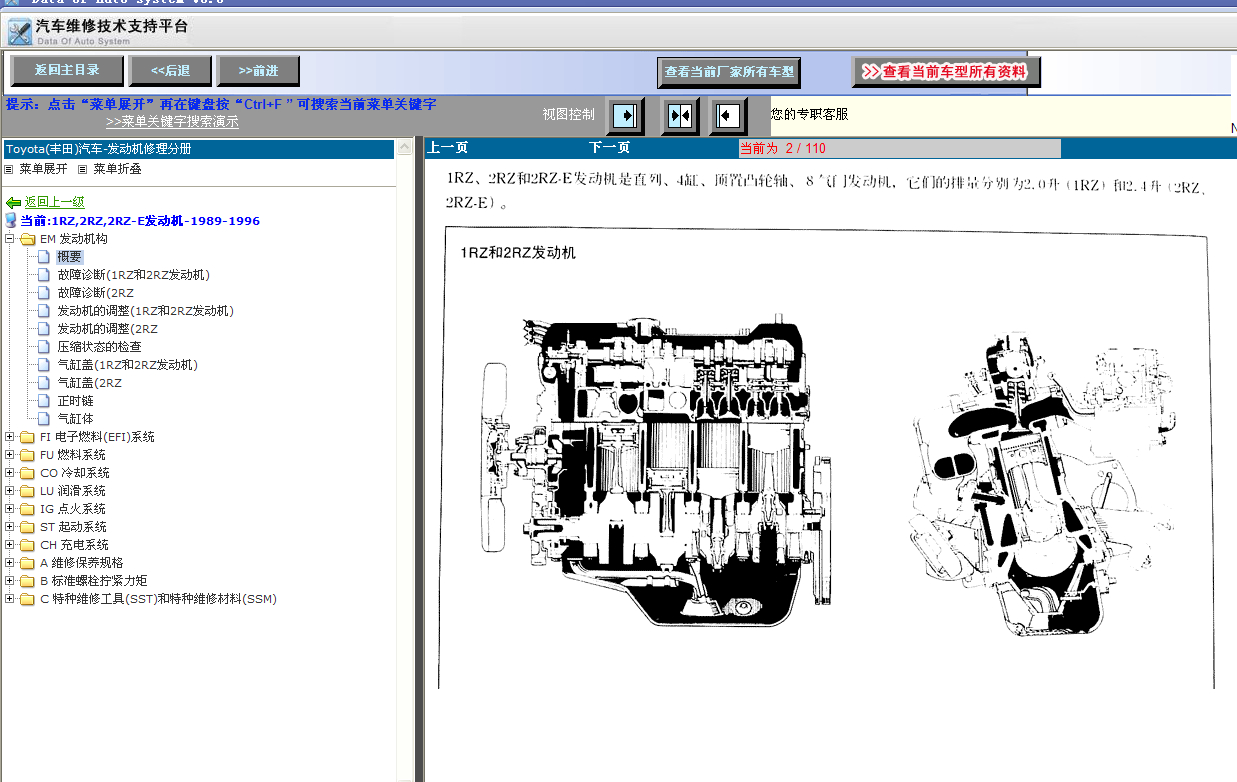The width and height of the screenshot is (1237, 782).
Task: Click the LU 润滑系统 folder icon
Action: coord(27,491)
